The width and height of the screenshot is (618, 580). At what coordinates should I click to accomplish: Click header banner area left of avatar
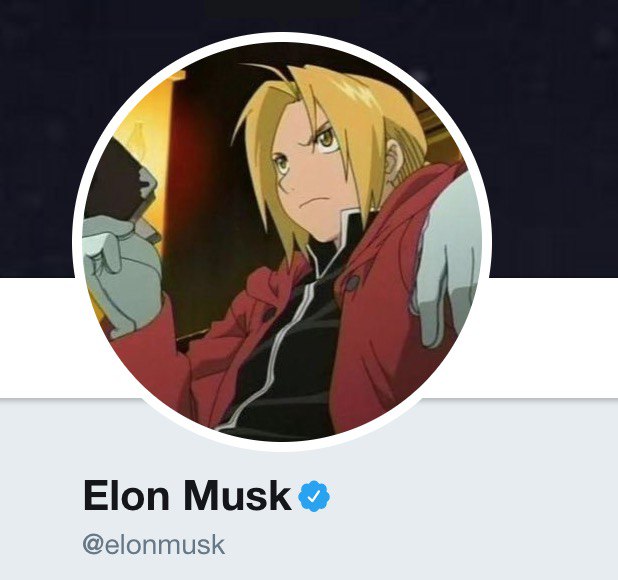click(37, 138)
